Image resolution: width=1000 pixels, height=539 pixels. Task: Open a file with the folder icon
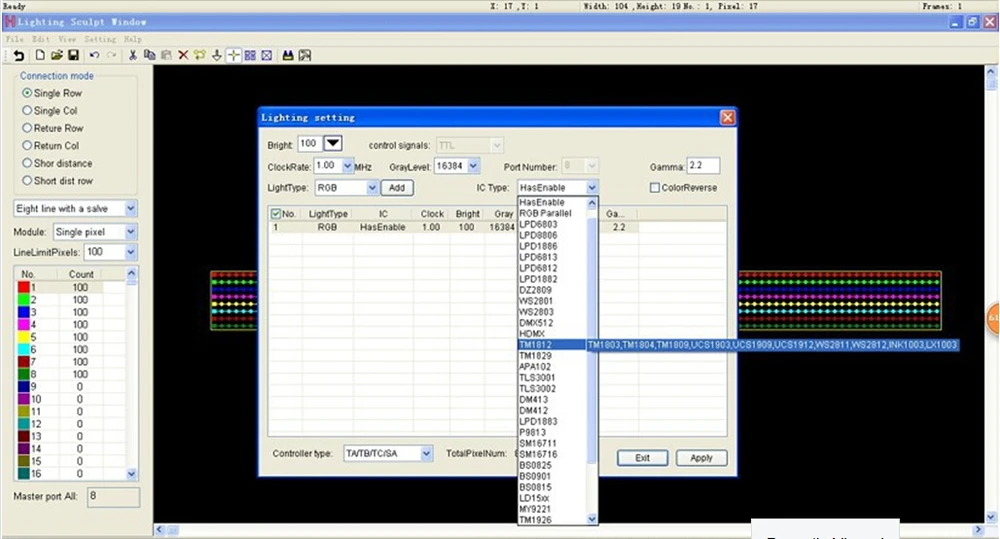tap(57, 55)
